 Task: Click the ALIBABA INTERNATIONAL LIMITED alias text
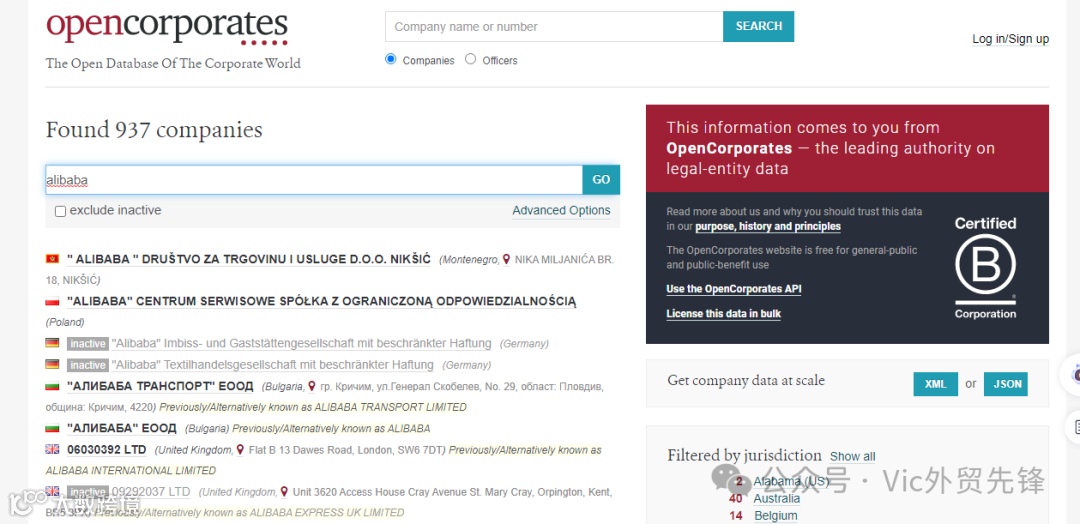click(131, 471)
